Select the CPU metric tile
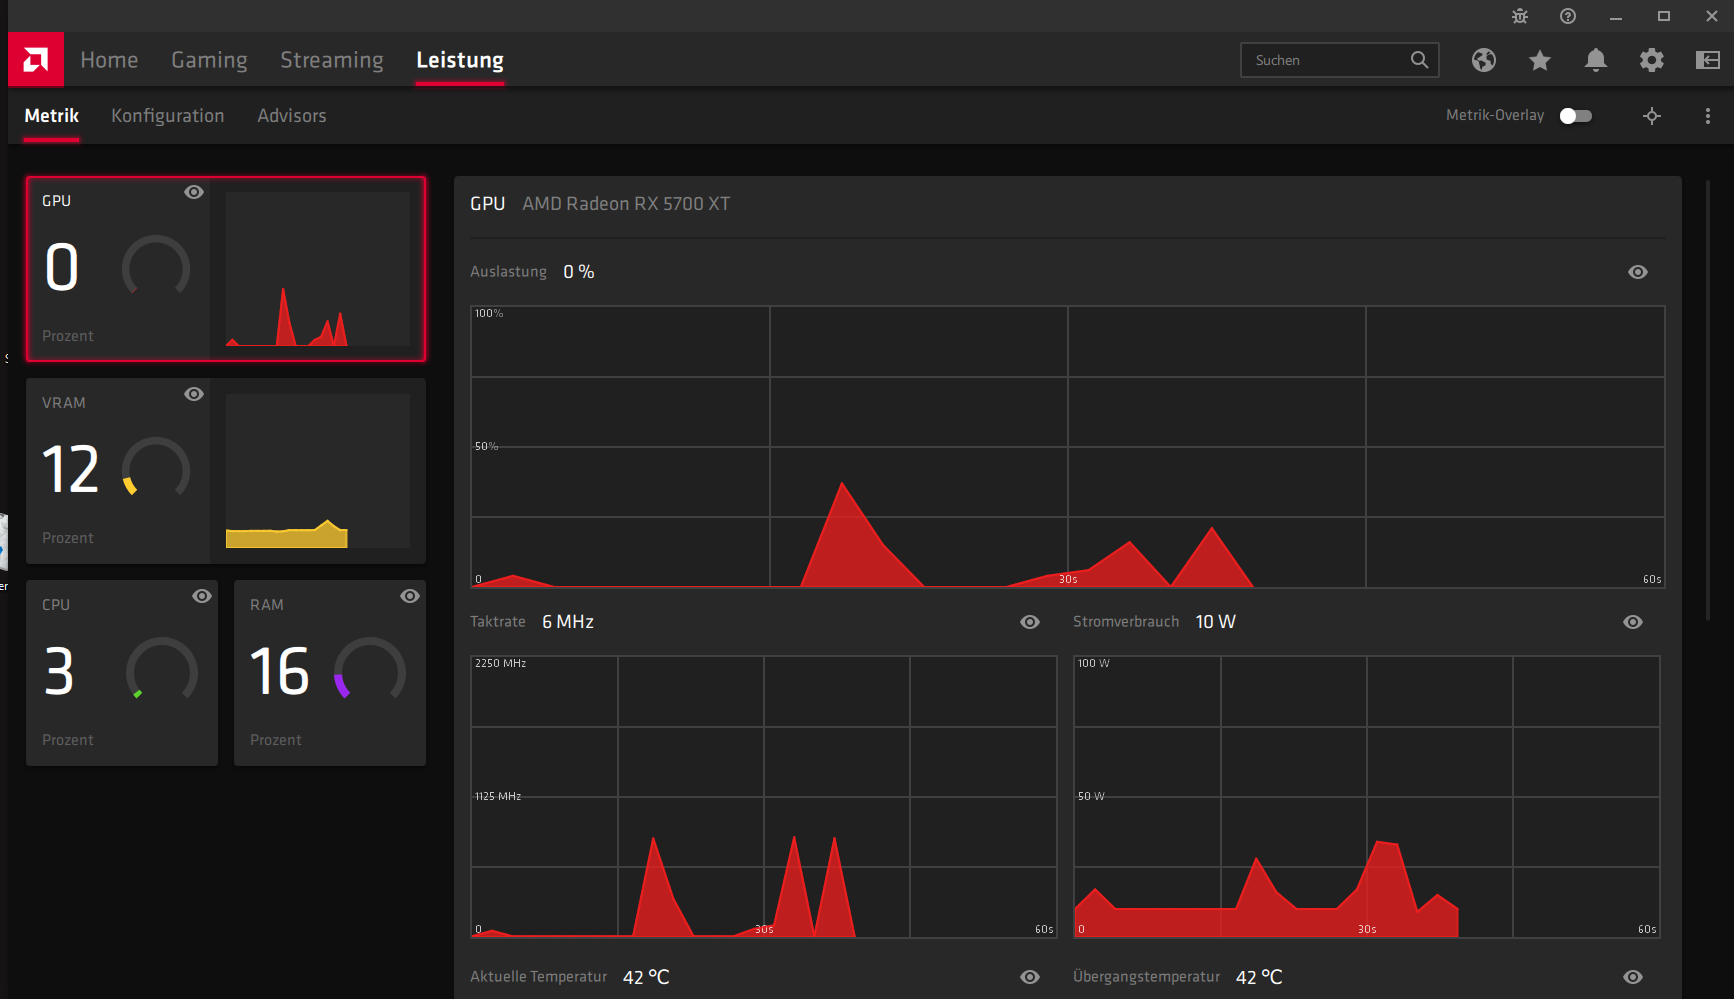 pos(122,673)
